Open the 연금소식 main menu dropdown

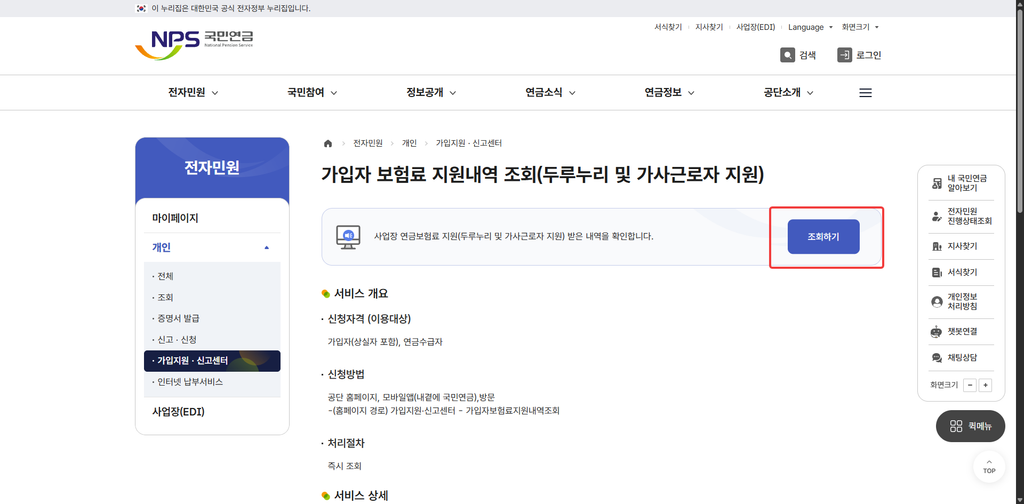551,93
